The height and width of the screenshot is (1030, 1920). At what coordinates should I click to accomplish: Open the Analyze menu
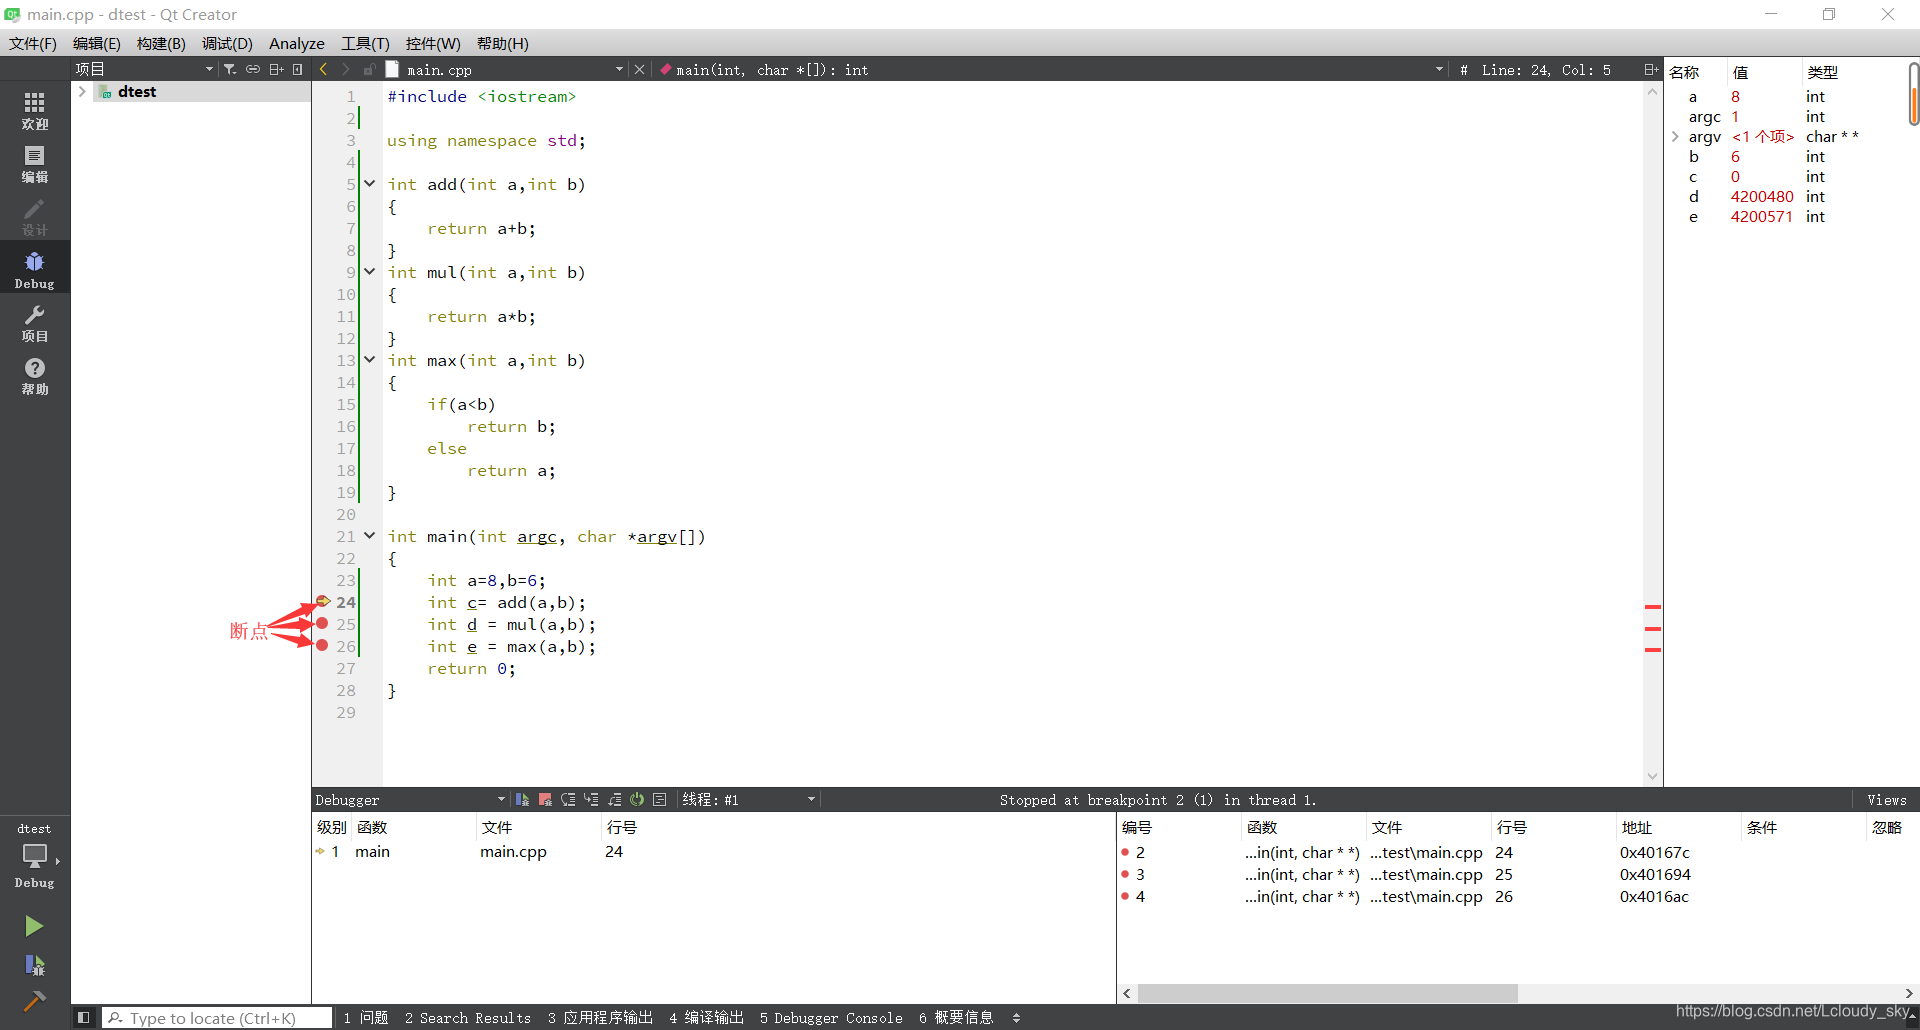pyautogui.click(x=297, y=43)
